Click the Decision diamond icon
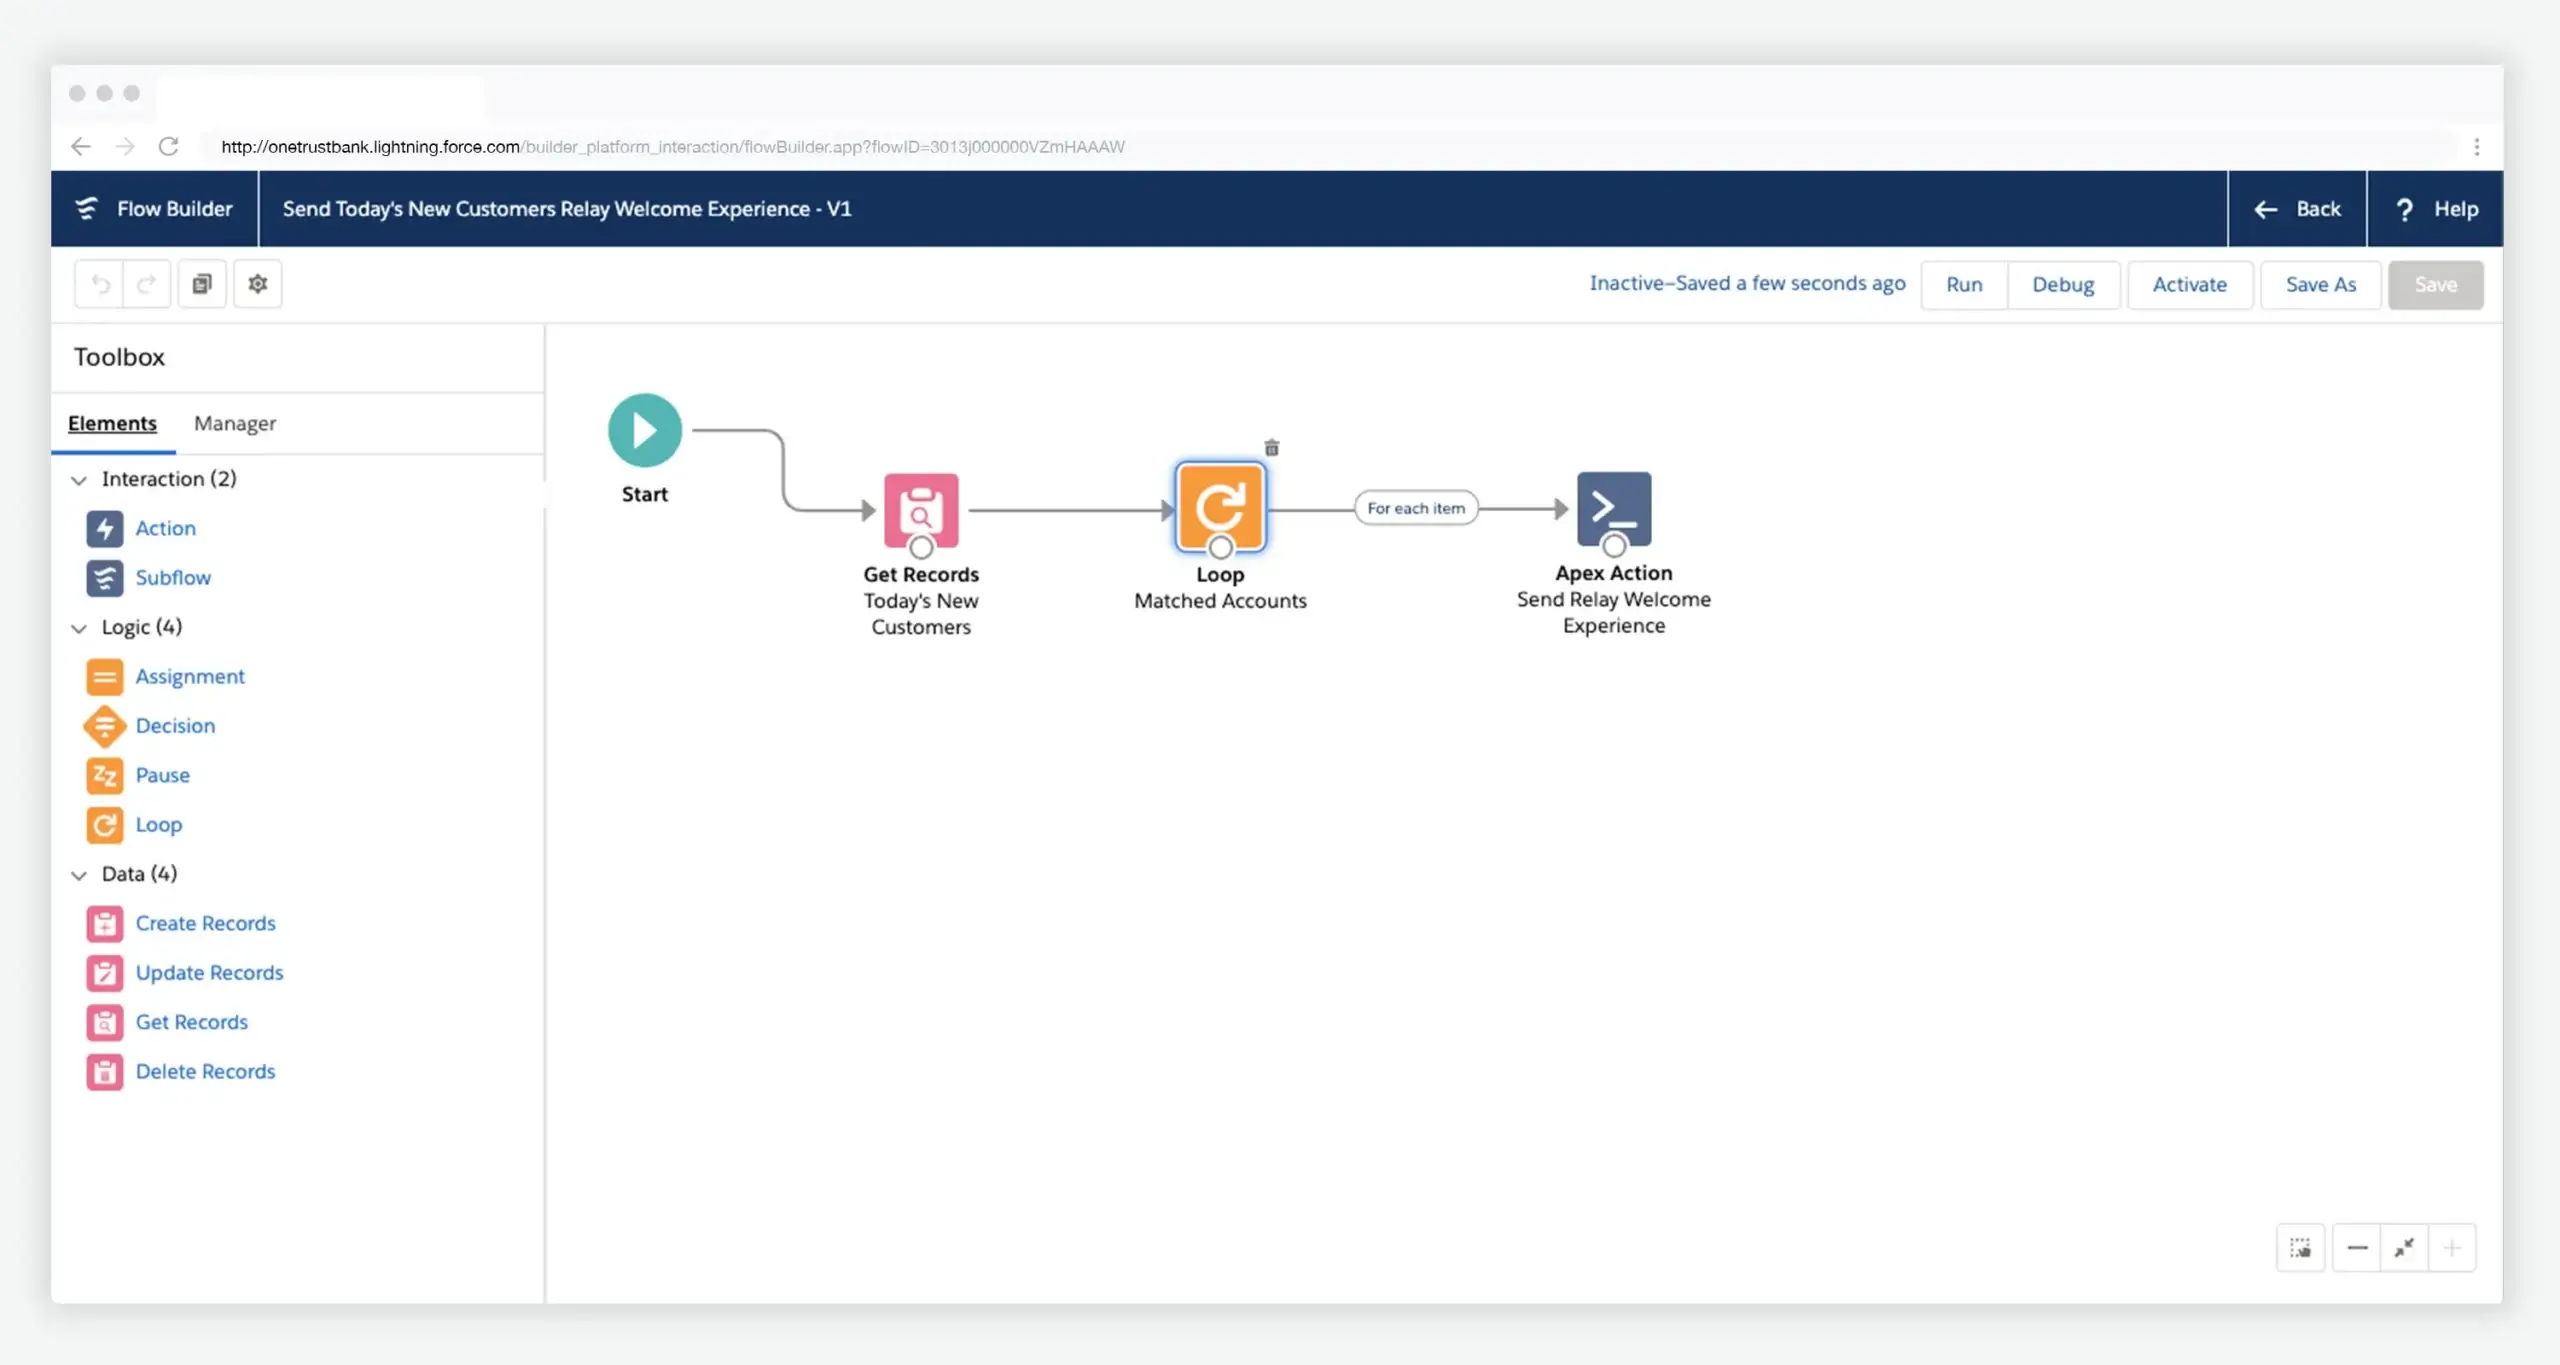This screenshot has height=1365, width=2560. pyautogui.click(x=105, y=726)
